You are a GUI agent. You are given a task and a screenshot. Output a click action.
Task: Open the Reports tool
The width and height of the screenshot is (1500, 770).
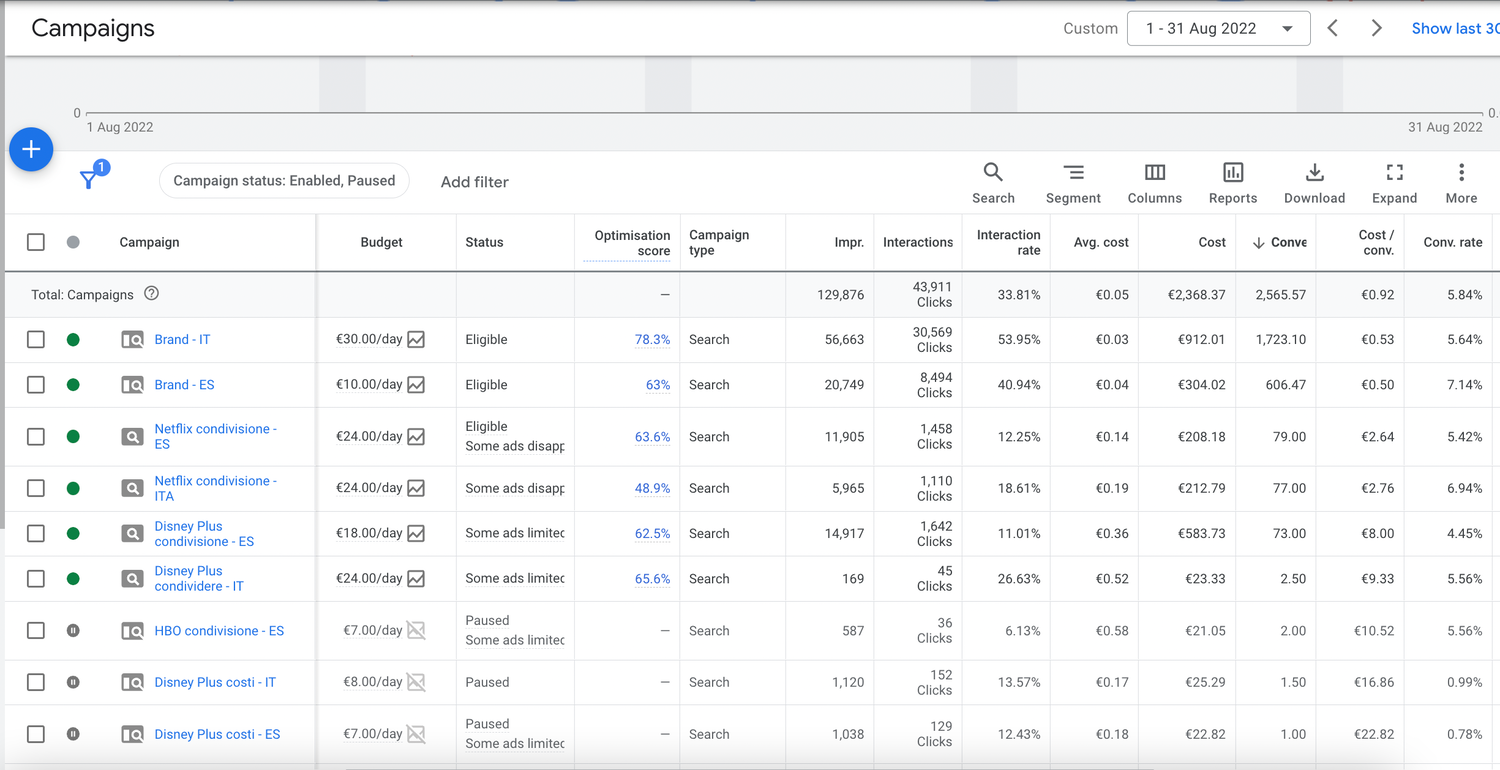(x=1233, y=184)
